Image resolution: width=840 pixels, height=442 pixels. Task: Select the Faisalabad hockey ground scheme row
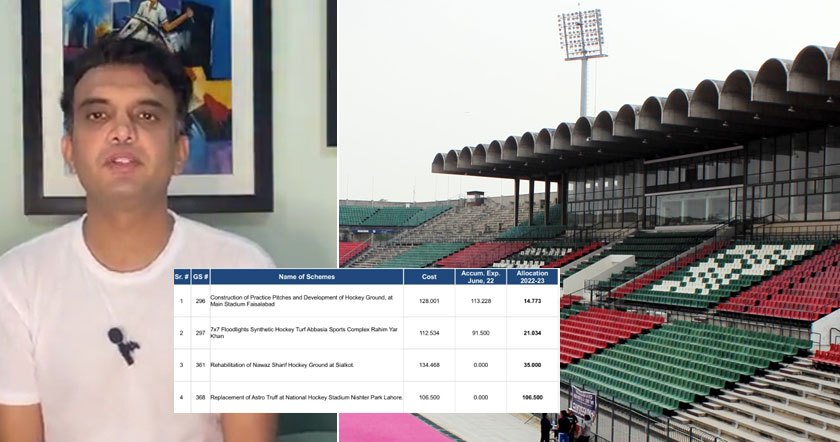366,301
